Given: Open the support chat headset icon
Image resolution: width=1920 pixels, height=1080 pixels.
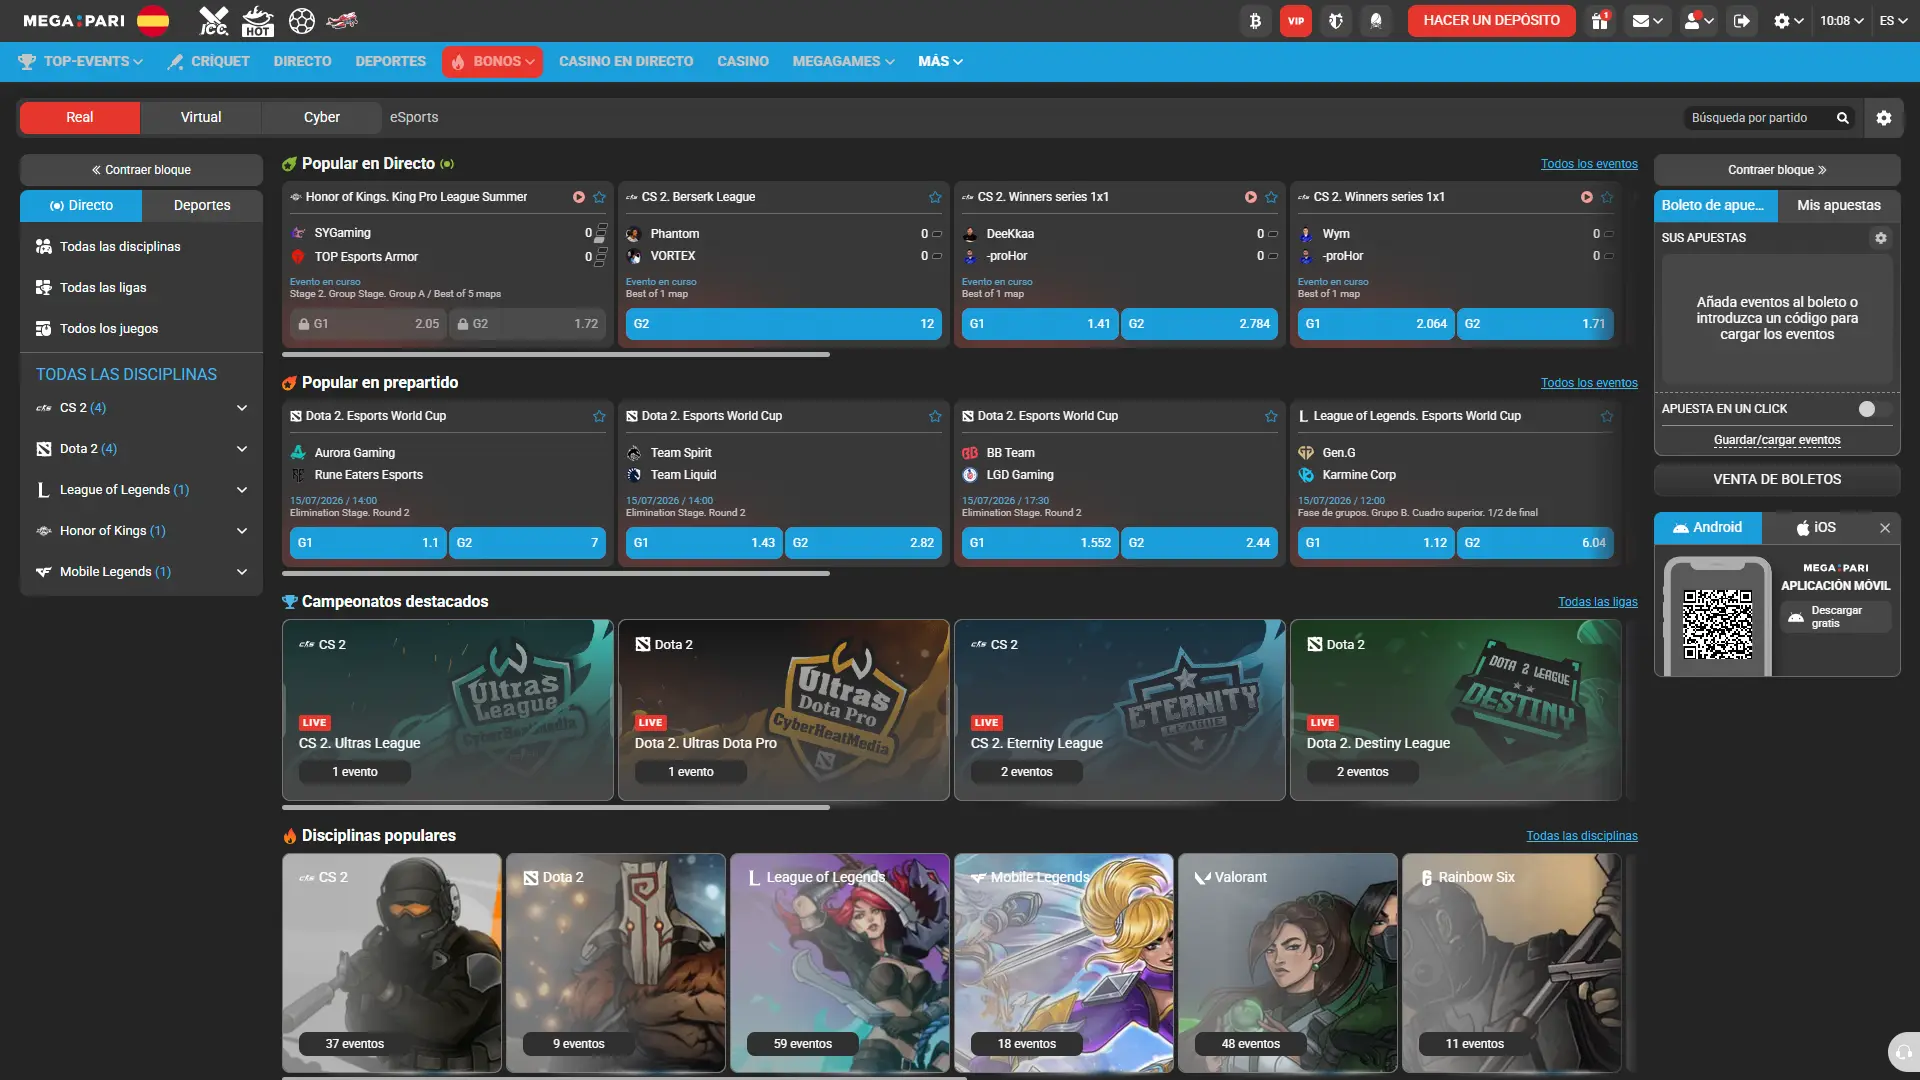Looking at the screenshot, I should coord(1903,1052).
